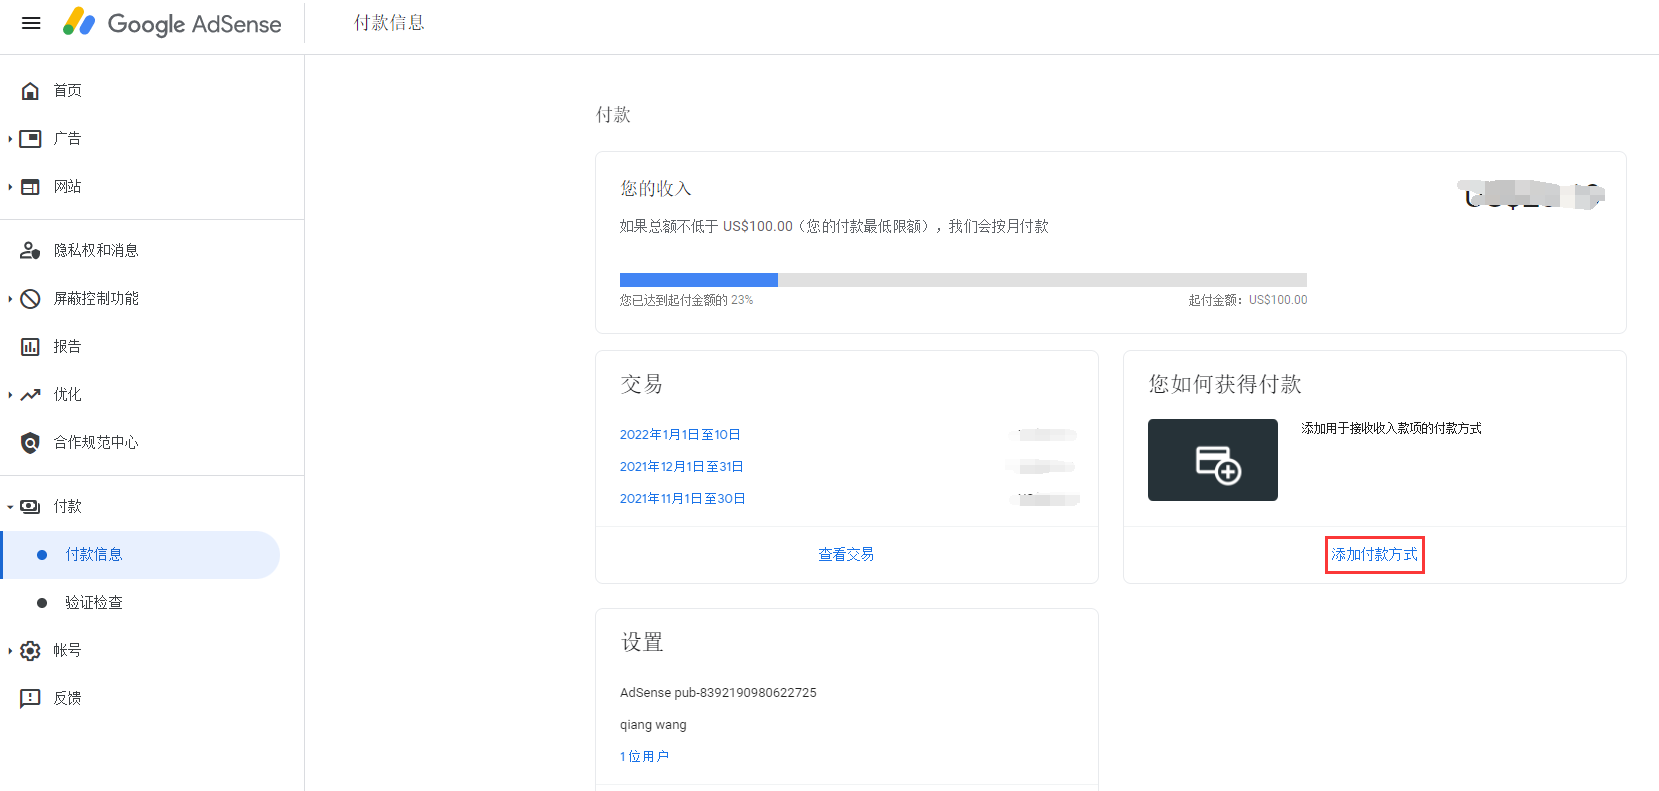Viewport: 1659px width, 791px height.
Task: Expand the 屏蔽控制功能 section
Action: point(10,299)
